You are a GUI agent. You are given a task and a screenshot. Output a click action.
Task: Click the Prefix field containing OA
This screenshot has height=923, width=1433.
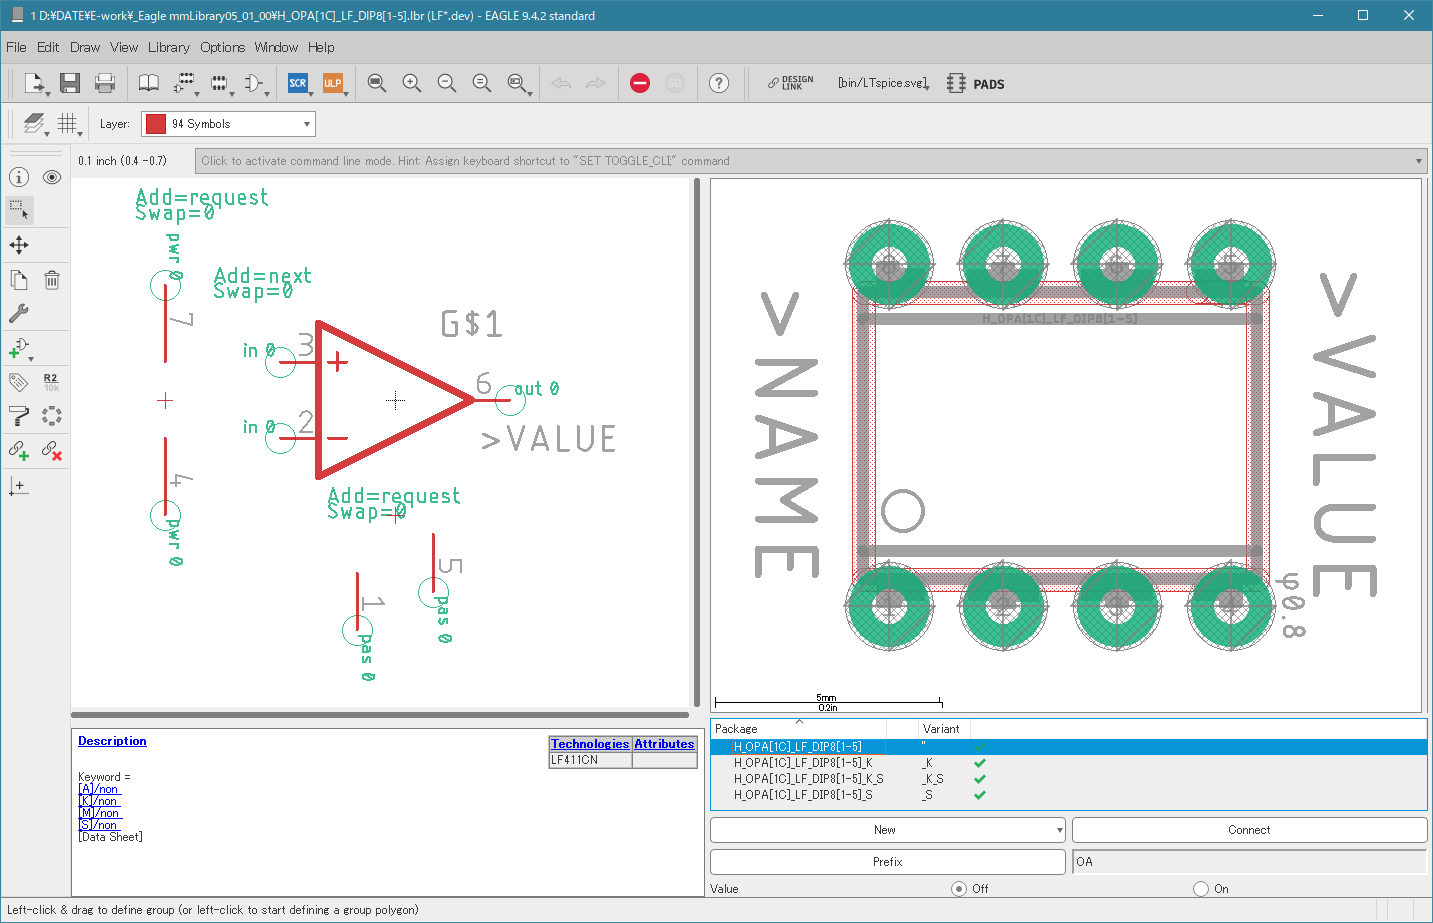tap(1249, 861)
